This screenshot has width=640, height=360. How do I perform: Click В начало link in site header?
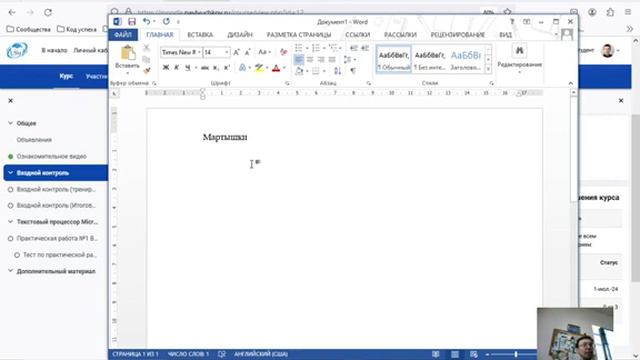click(x=54, y=50)
